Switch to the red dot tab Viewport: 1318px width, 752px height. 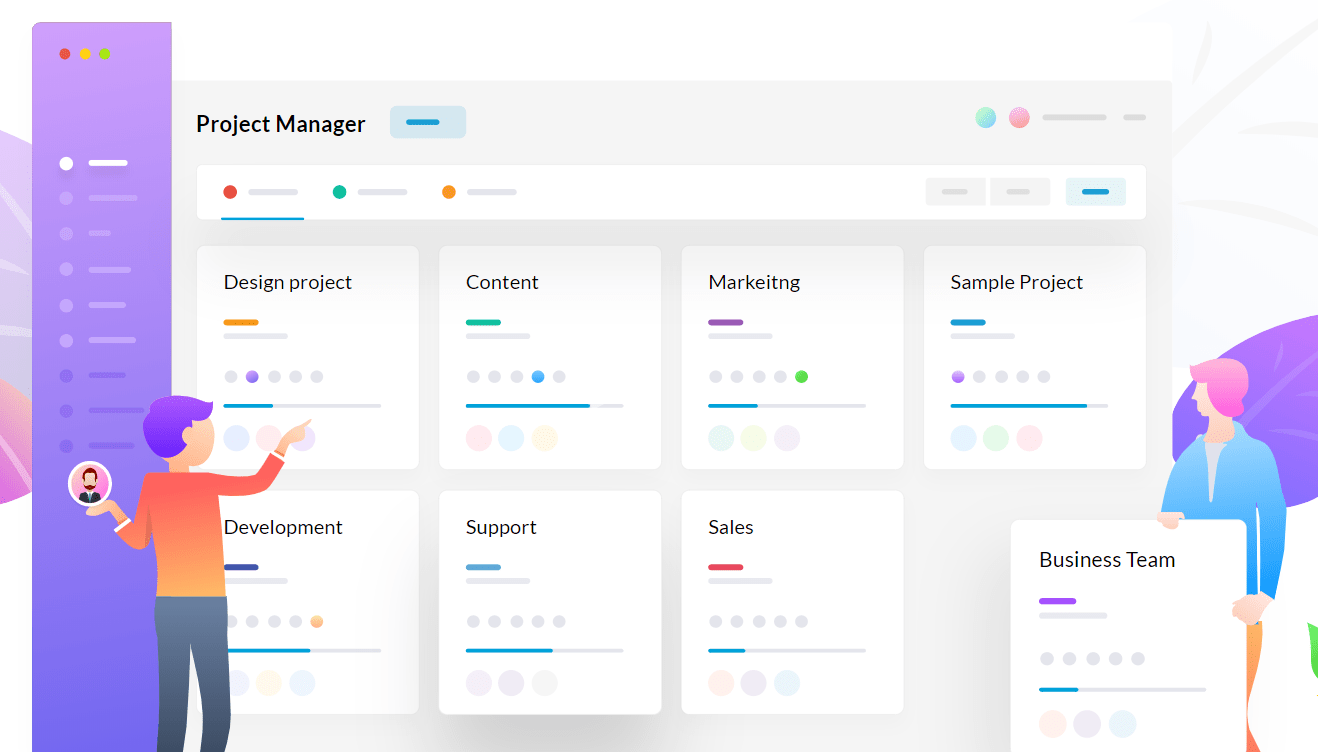[261, 192]
